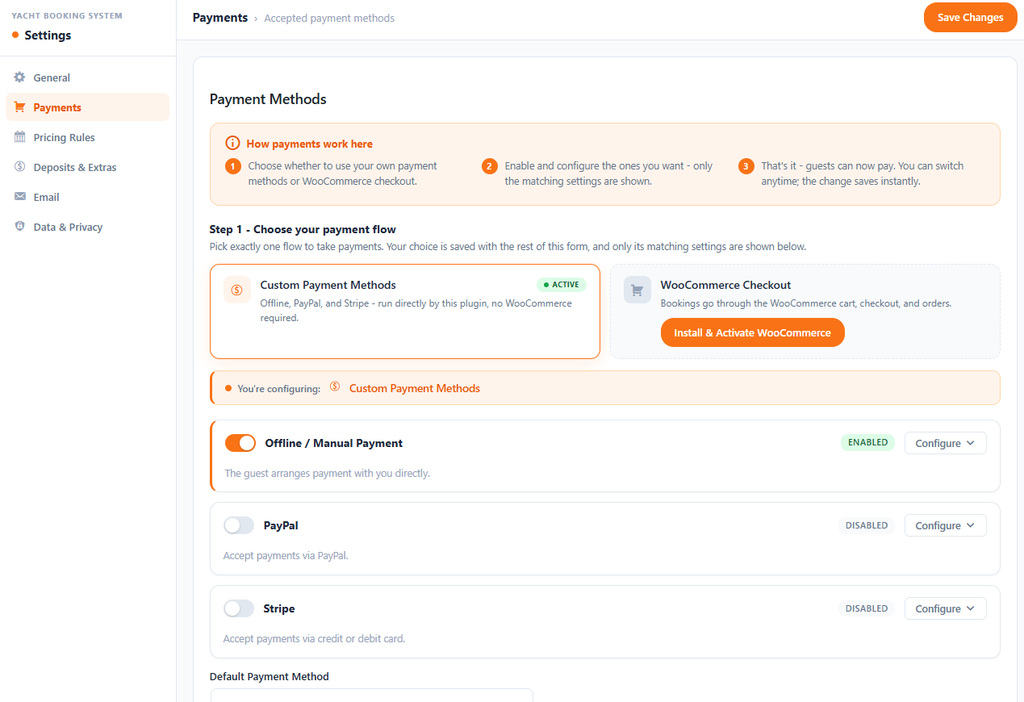
Task: Click the 'Stripe' method label
Action: [279, 608]
